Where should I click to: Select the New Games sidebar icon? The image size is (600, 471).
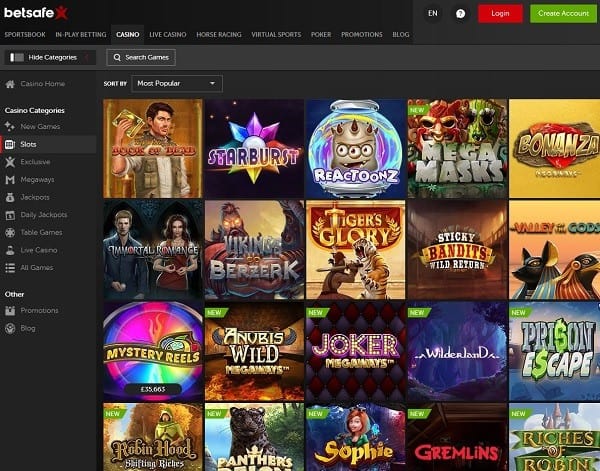(10, 127)
